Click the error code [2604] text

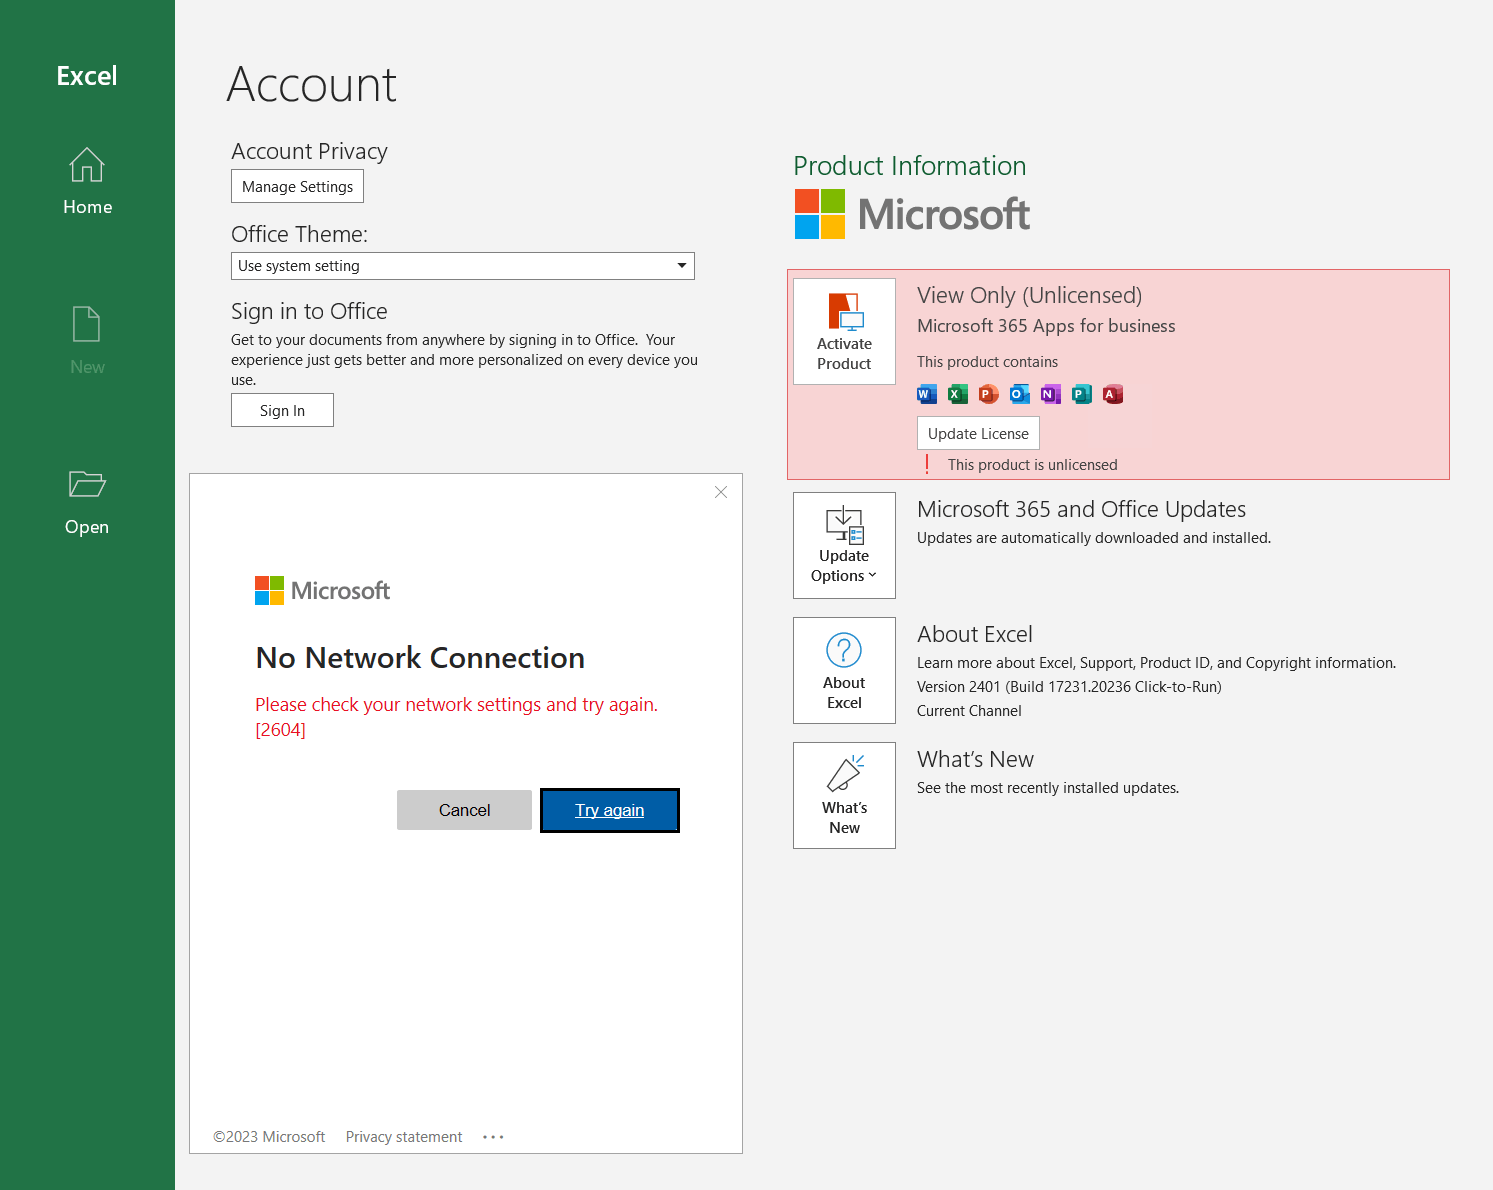tap(281, 730)
